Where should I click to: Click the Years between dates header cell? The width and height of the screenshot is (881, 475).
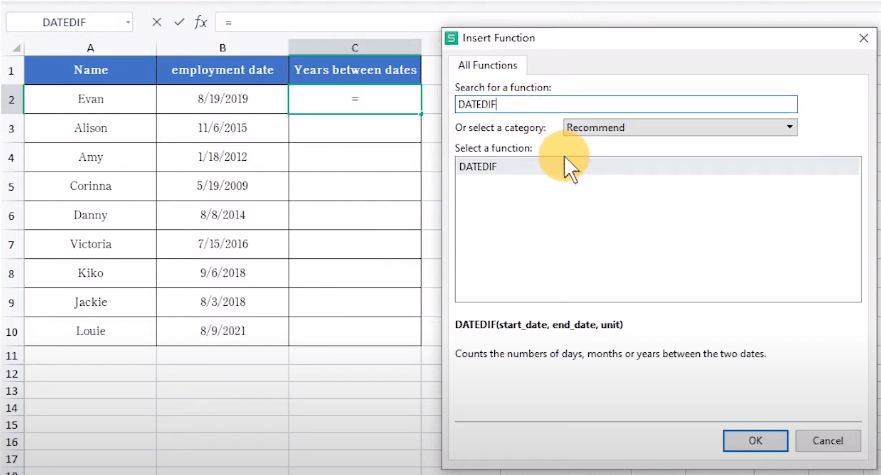click(355, 70)
